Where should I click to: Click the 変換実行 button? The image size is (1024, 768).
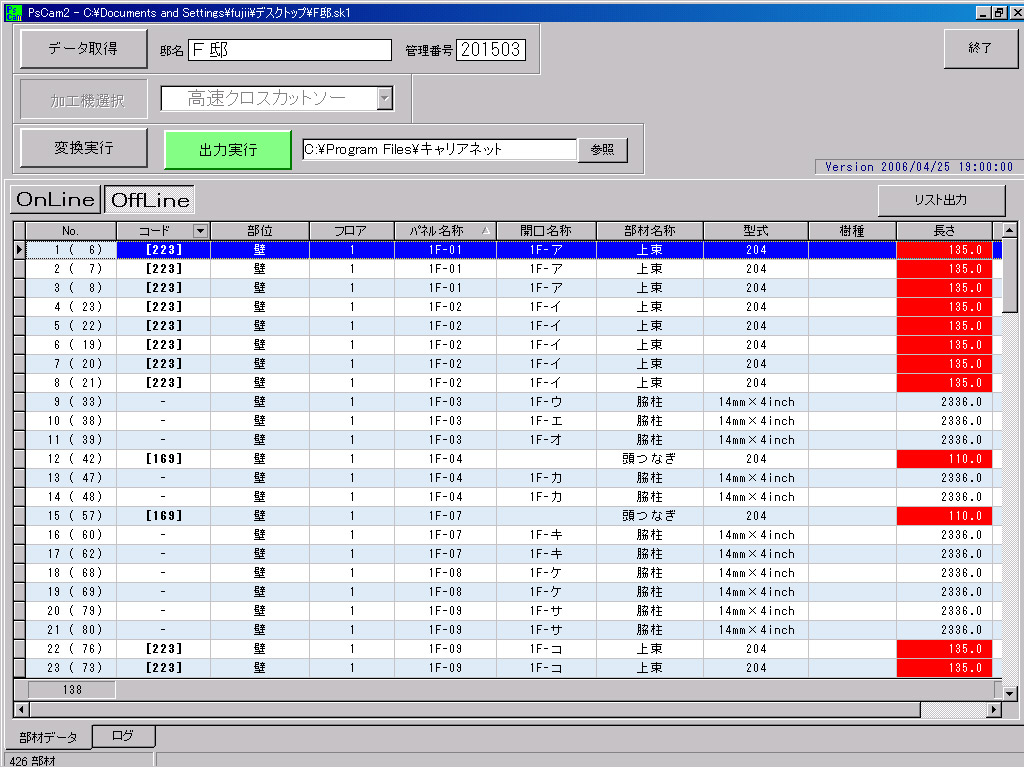click(x=83, y=148)
